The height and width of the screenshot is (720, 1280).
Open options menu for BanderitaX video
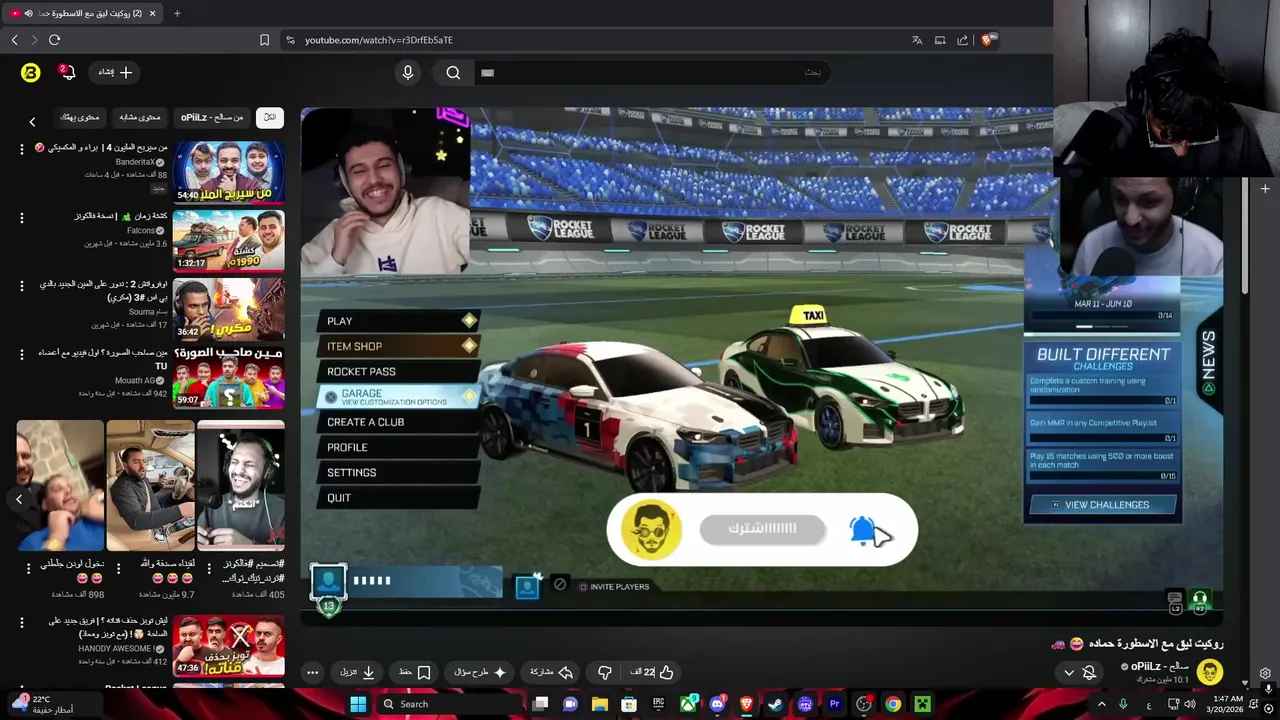point(22,148)
